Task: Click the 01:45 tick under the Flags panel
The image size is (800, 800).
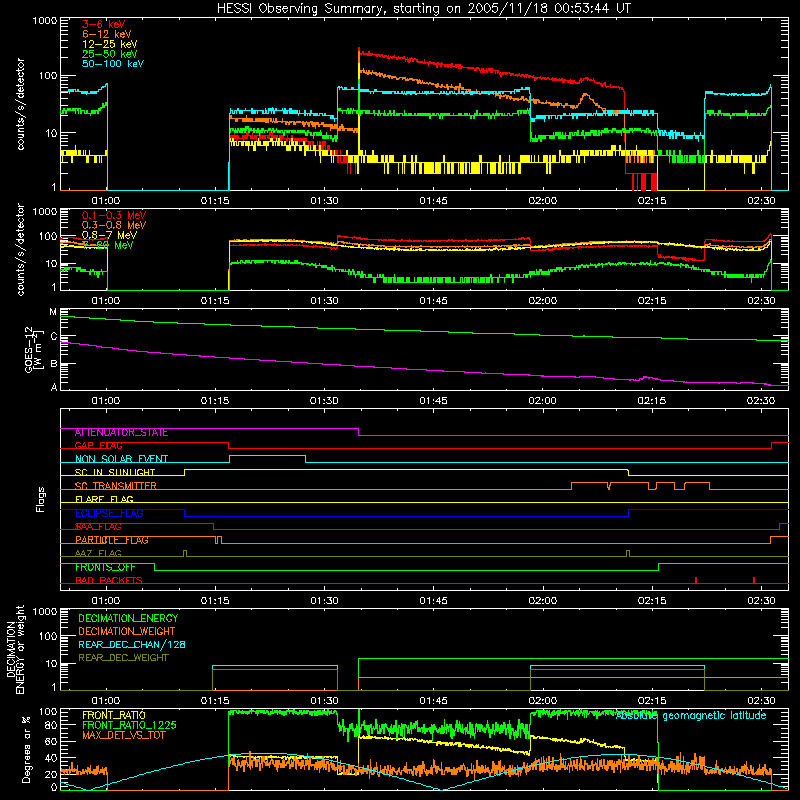Action: (x=433, y=601)
